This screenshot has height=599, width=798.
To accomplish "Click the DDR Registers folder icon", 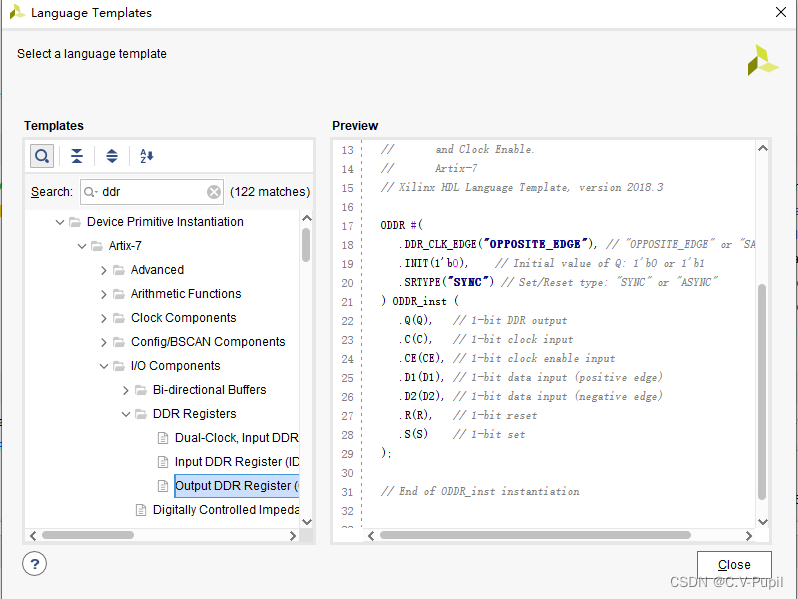I will (141, 414).
